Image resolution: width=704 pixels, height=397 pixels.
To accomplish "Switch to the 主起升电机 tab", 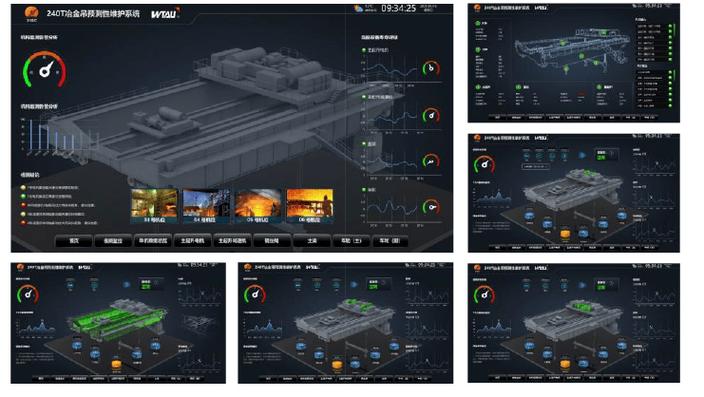I will (192, 241).
